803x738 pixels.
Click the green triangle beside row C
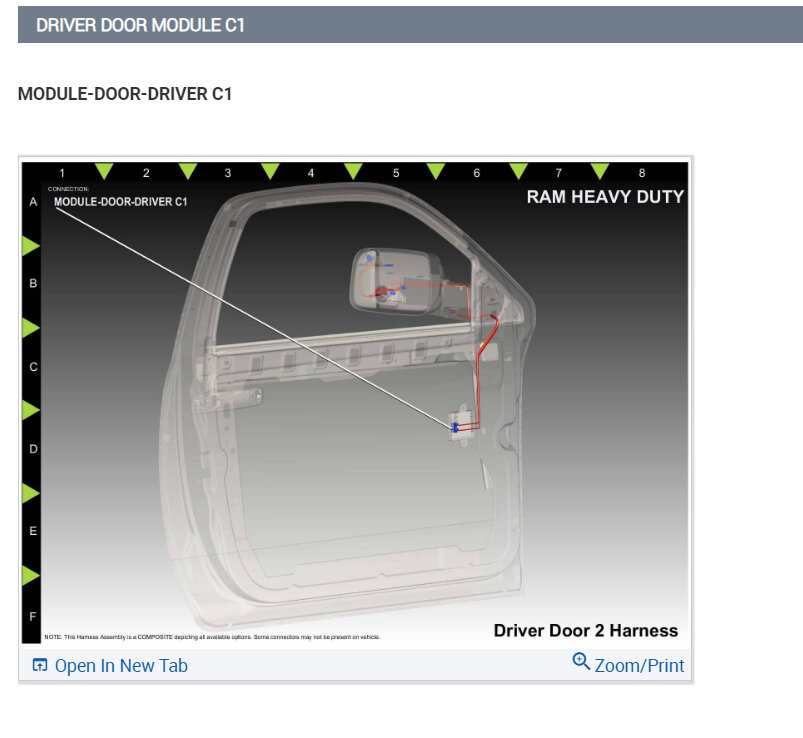click(x=30, y=408)
